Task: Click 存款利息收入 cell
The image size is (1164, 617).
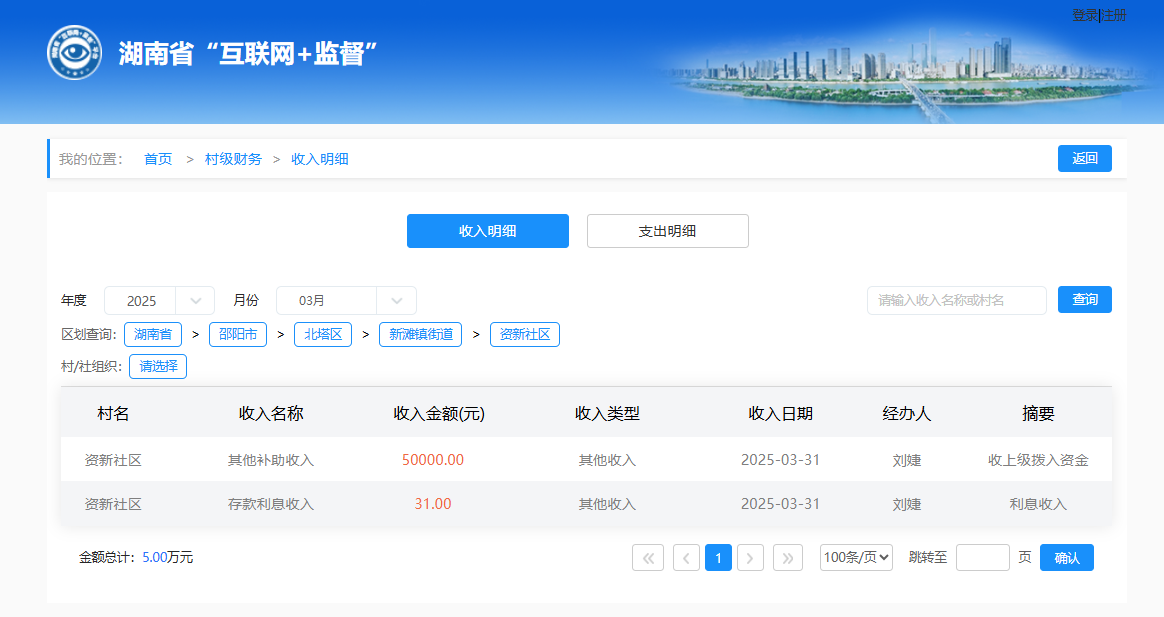Action: (271, 504)
